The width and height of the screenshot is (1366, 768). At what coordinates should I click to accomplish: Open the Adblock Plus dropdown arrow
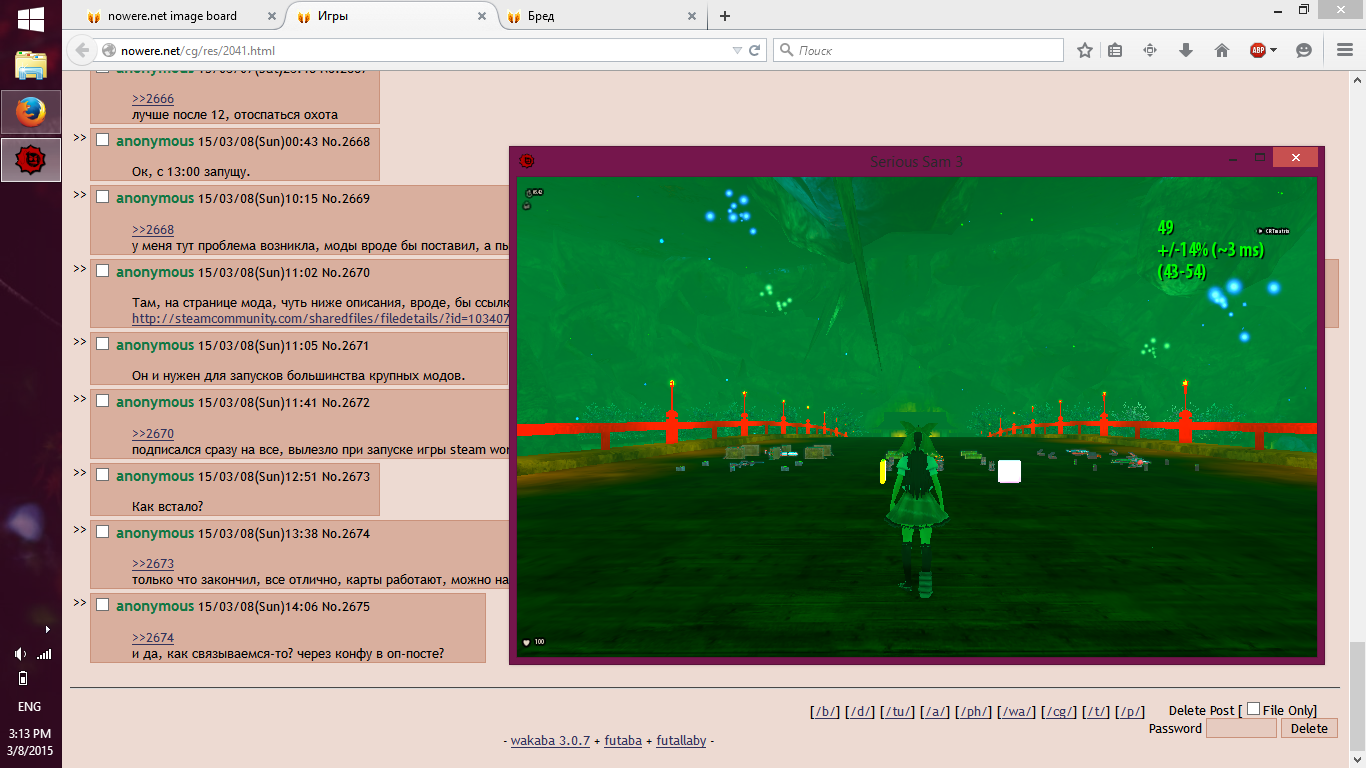click(1273, 50)
